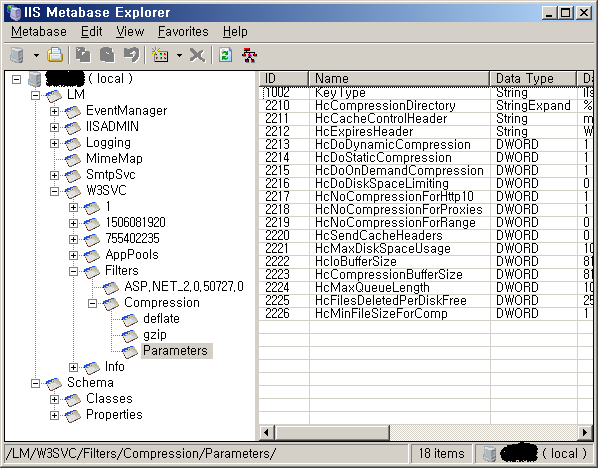
Task: Expand the AppPools node
Action: point(74,256)
